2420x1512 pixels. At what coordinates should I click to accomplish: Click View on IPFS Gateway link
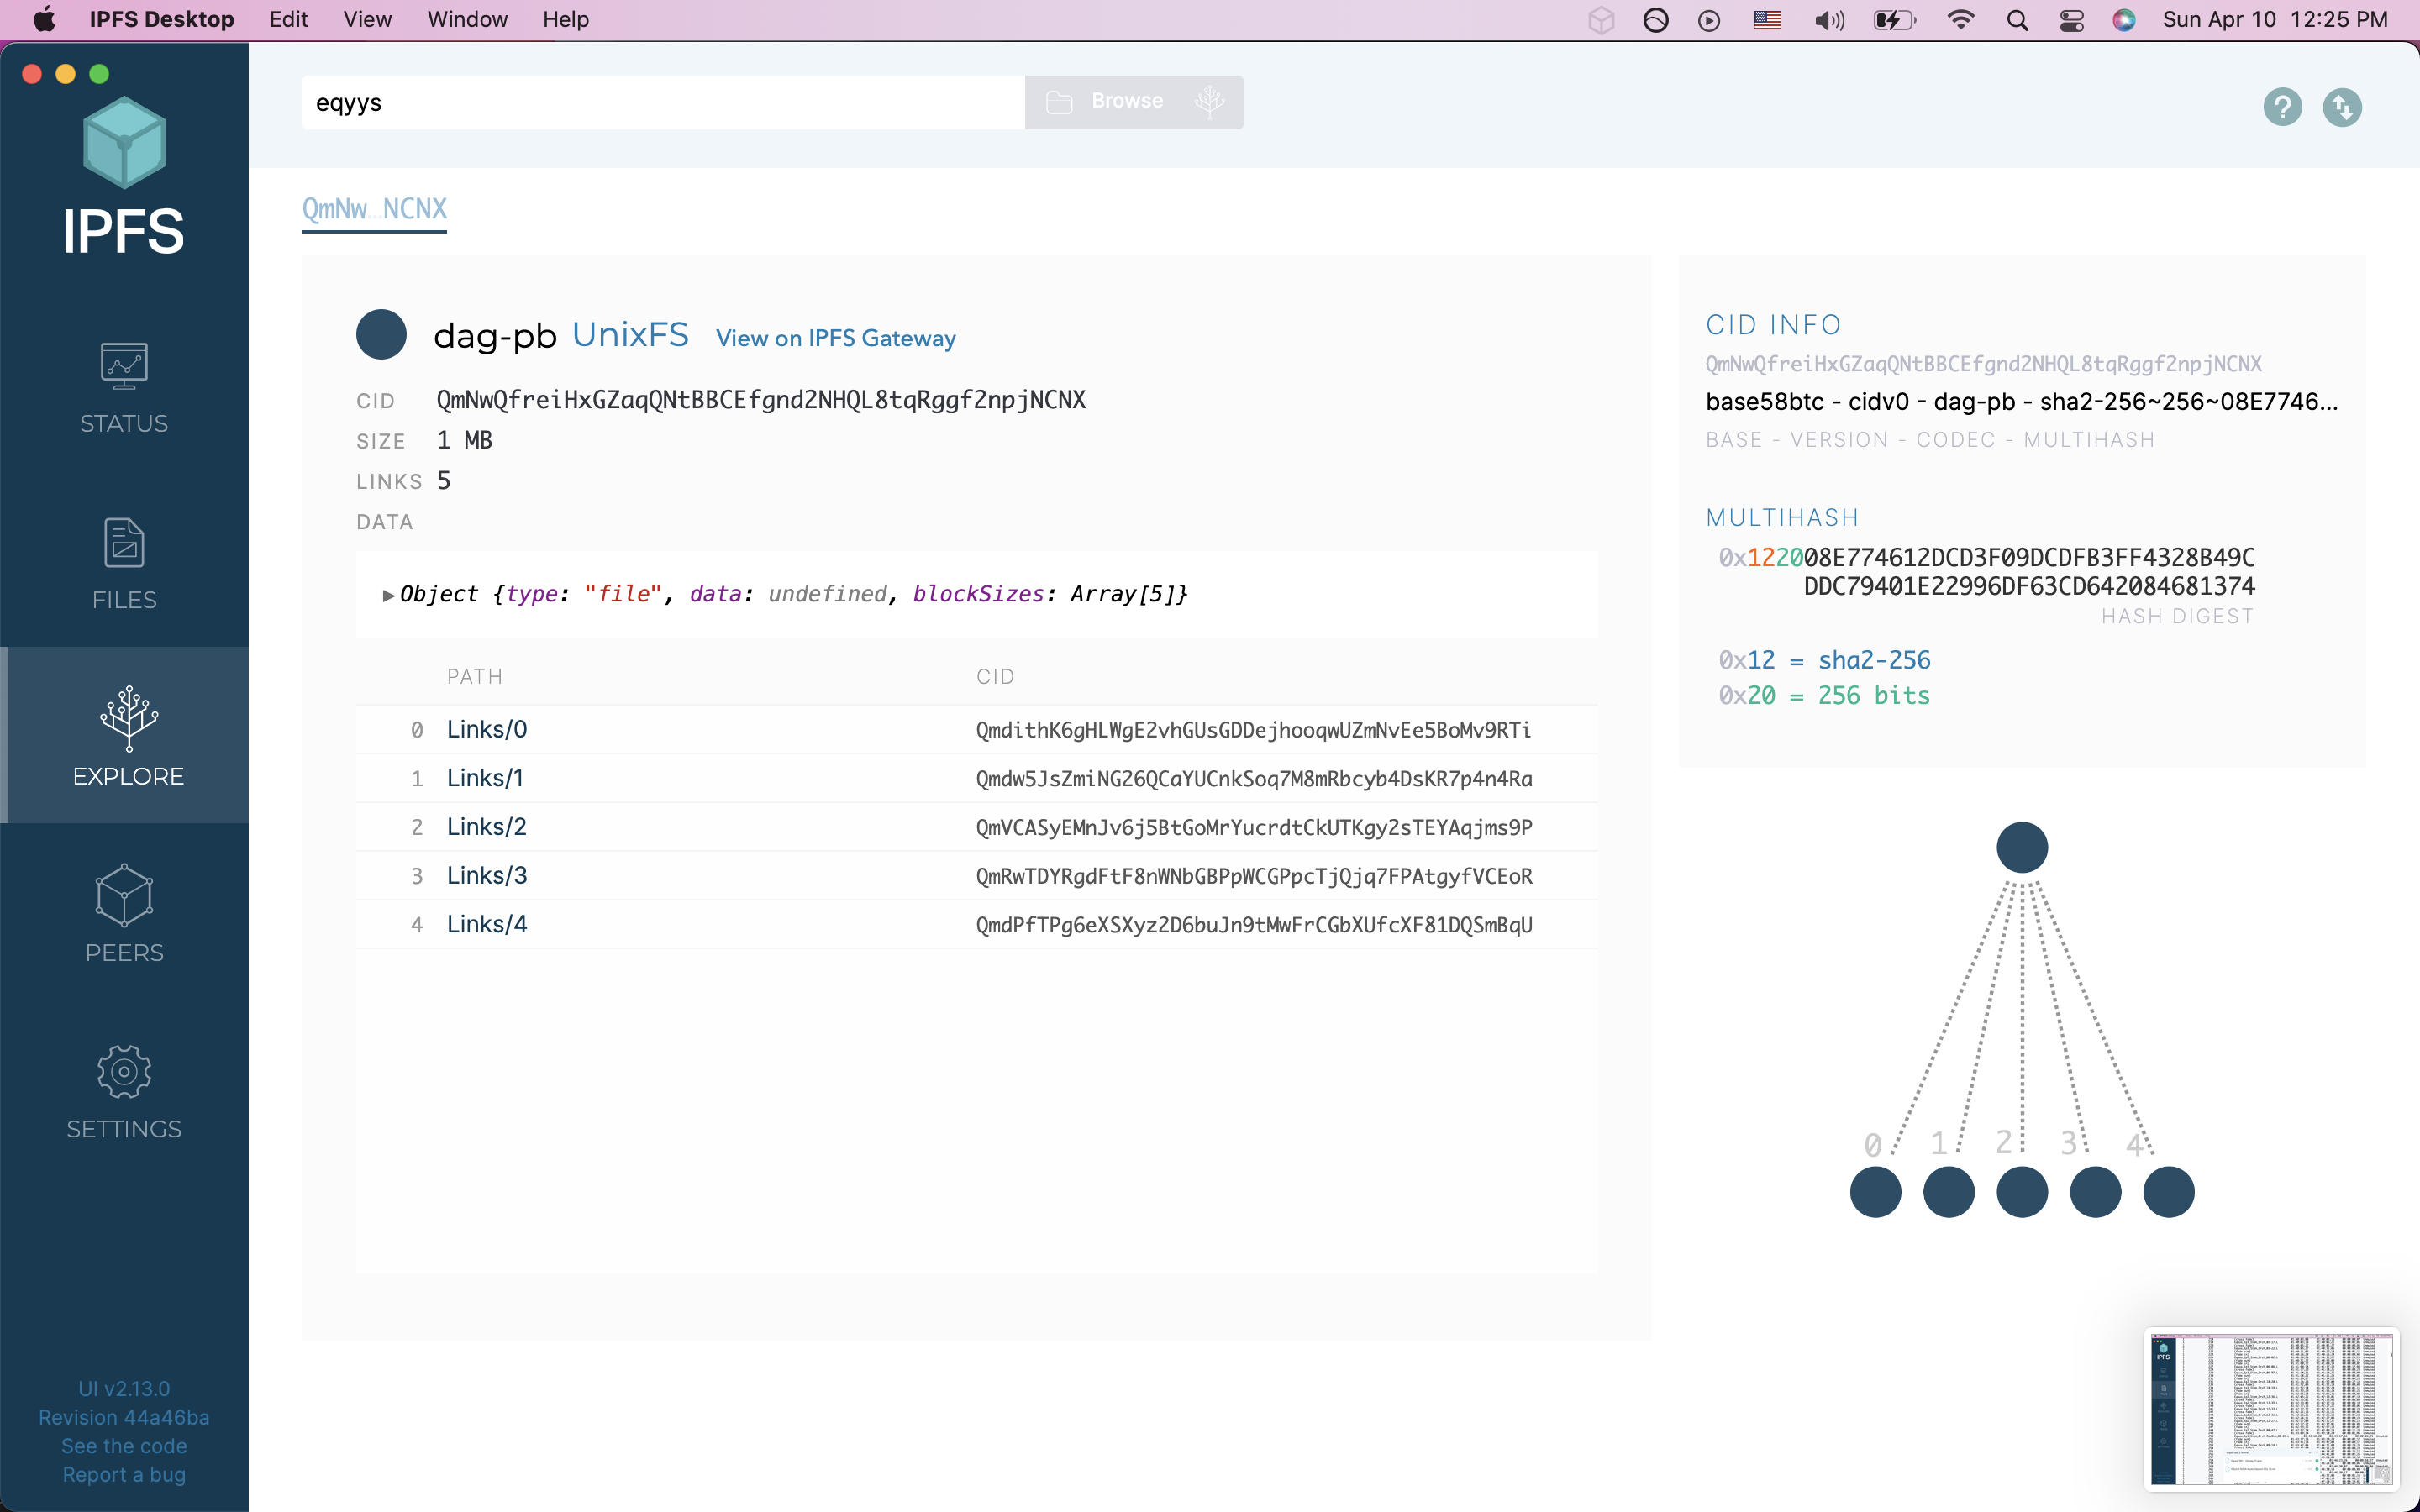coord(835,338)
